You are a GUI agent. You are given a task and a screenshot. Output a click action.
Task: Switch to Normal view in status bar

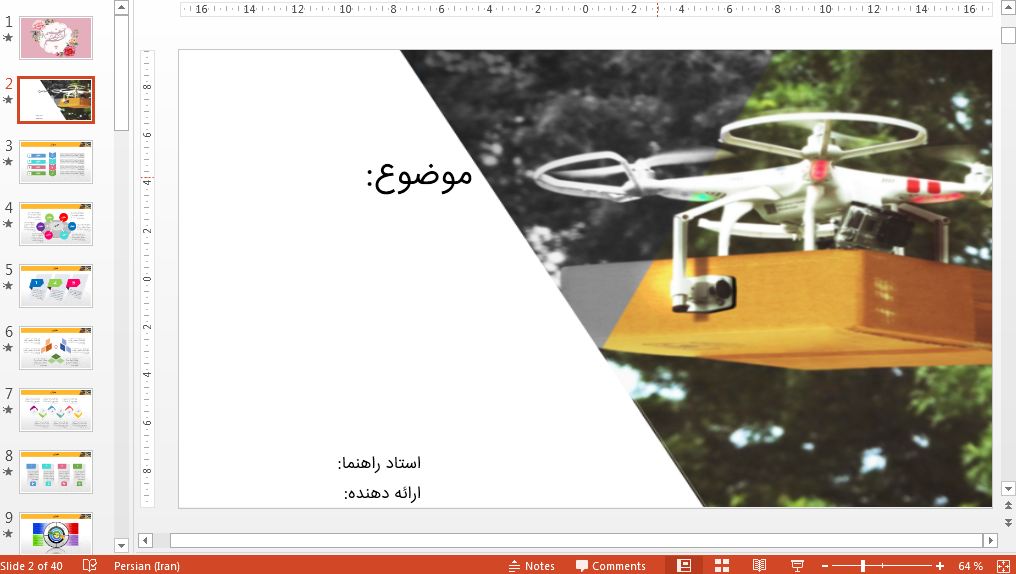(684, 566)
